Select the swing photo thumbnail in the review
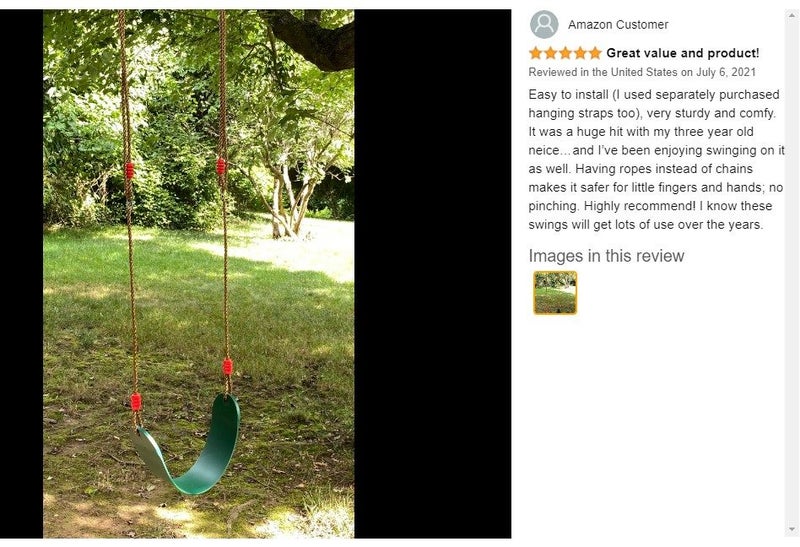Screen dimensions: 800x547 [555, 292]
